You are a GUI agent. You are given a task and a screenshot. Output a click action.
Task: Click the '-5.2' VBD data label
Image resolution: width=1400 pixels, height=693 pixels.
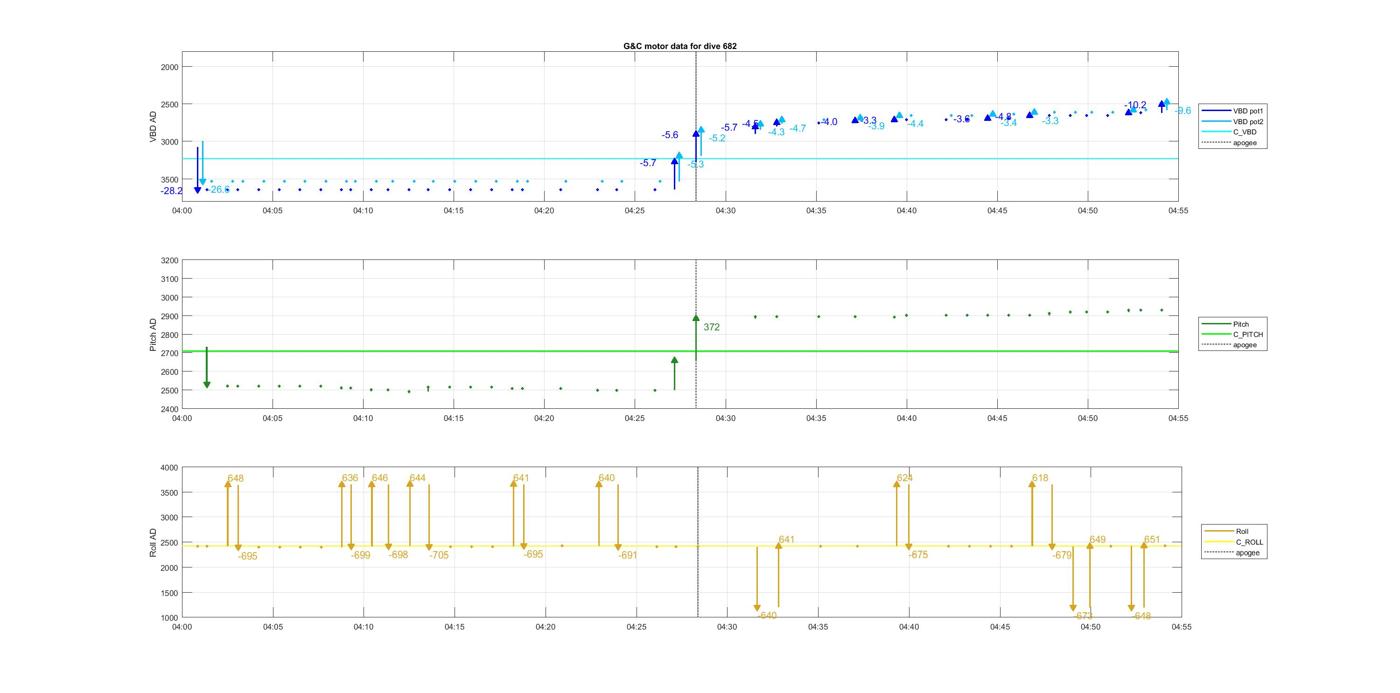[717, 138]
